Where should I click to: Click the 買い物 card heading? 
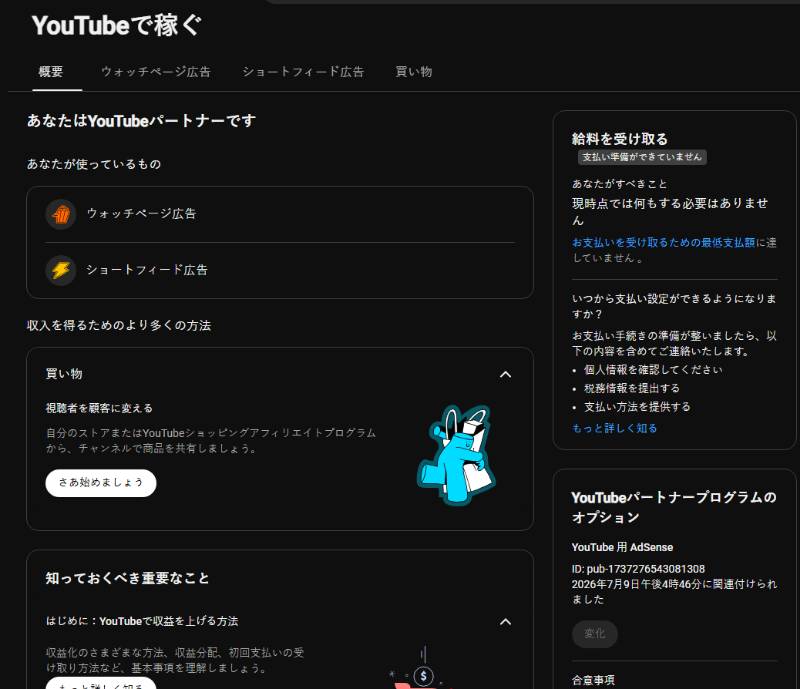pyautogui.click(x=64, y=374)
